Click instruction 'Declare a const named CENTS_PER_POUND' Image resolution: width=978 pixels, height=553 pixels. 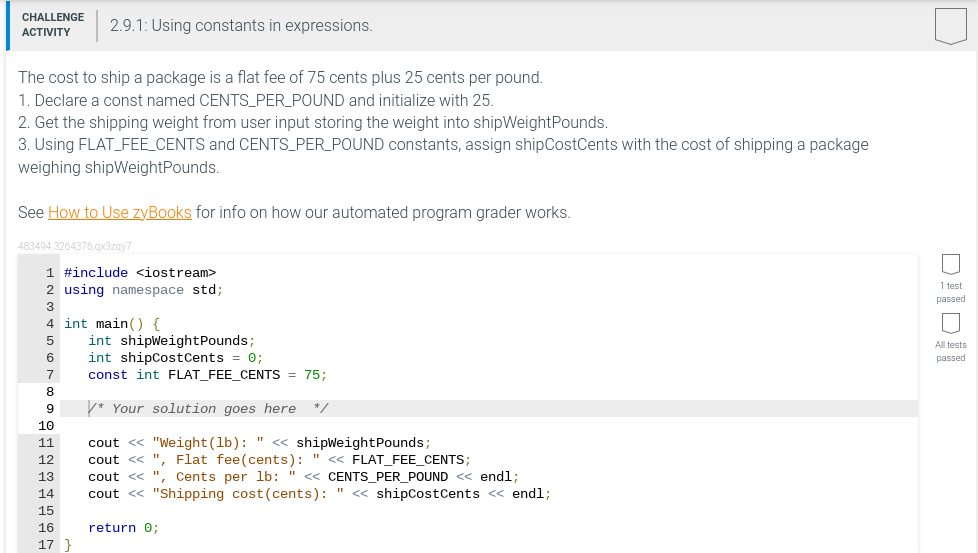(x=256, y=100)
